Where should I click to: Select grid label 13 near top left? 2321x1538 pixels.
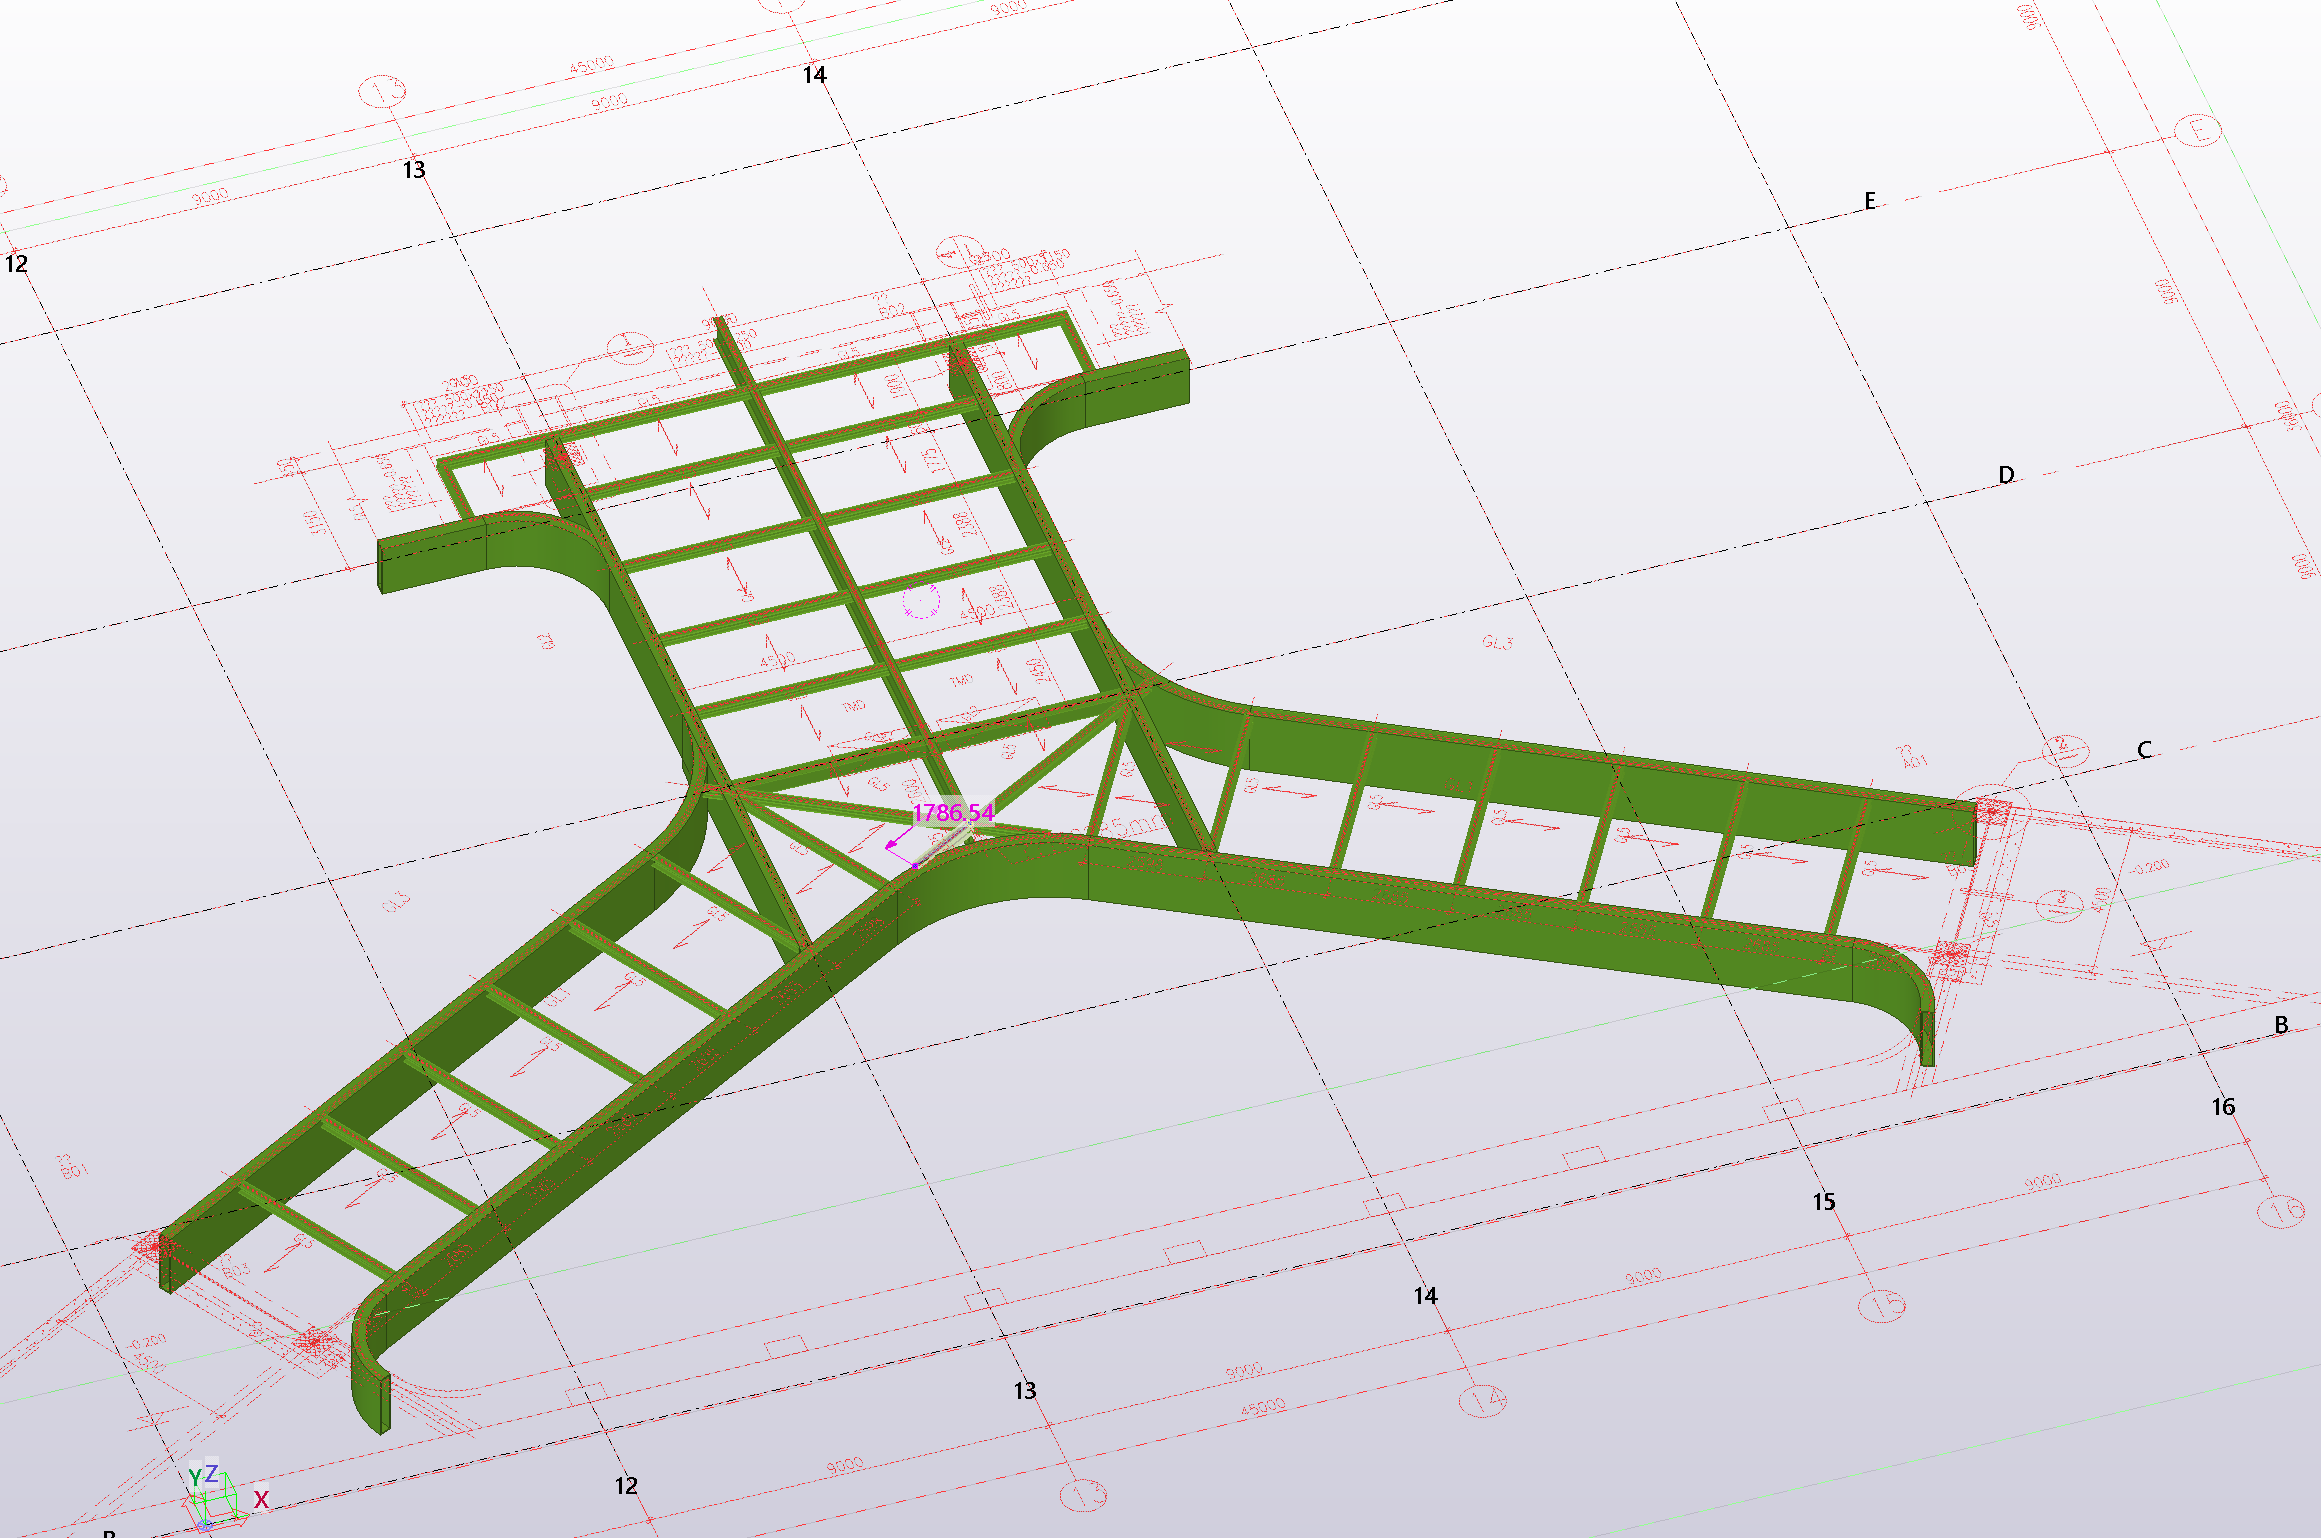point(414,170)
